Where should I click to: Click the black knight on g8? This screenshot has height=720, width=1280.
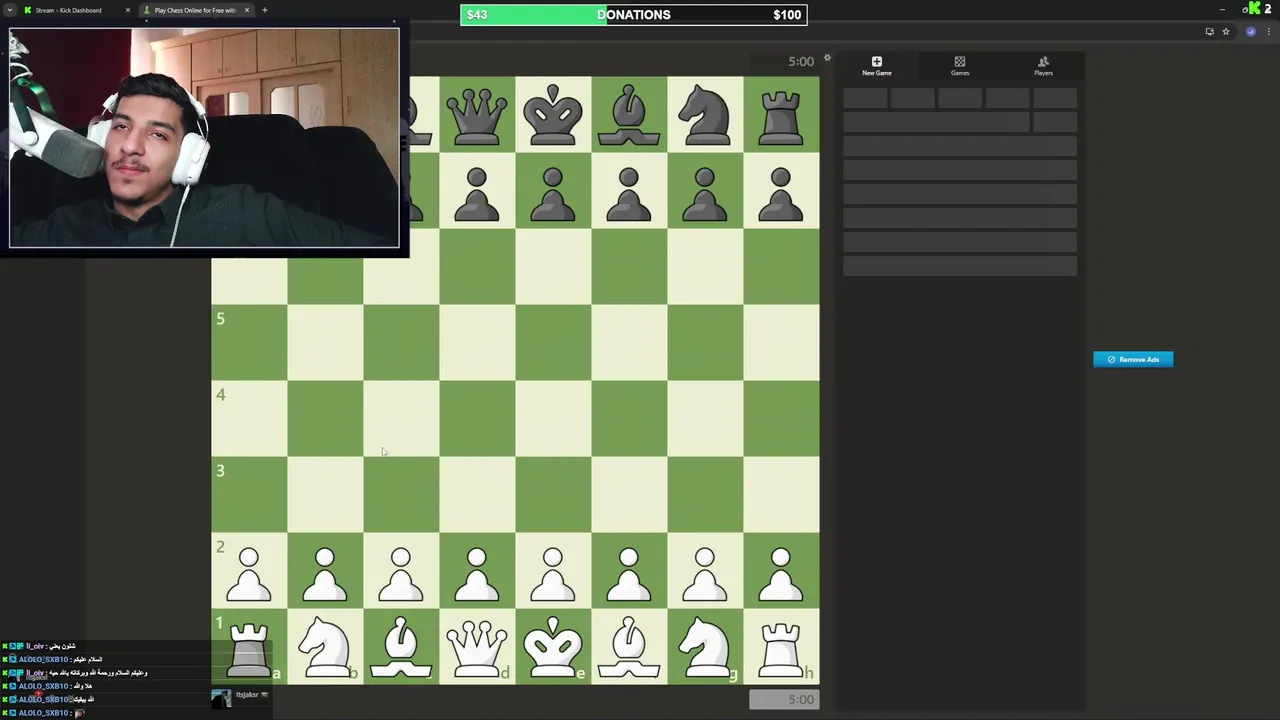click(705, 115)
